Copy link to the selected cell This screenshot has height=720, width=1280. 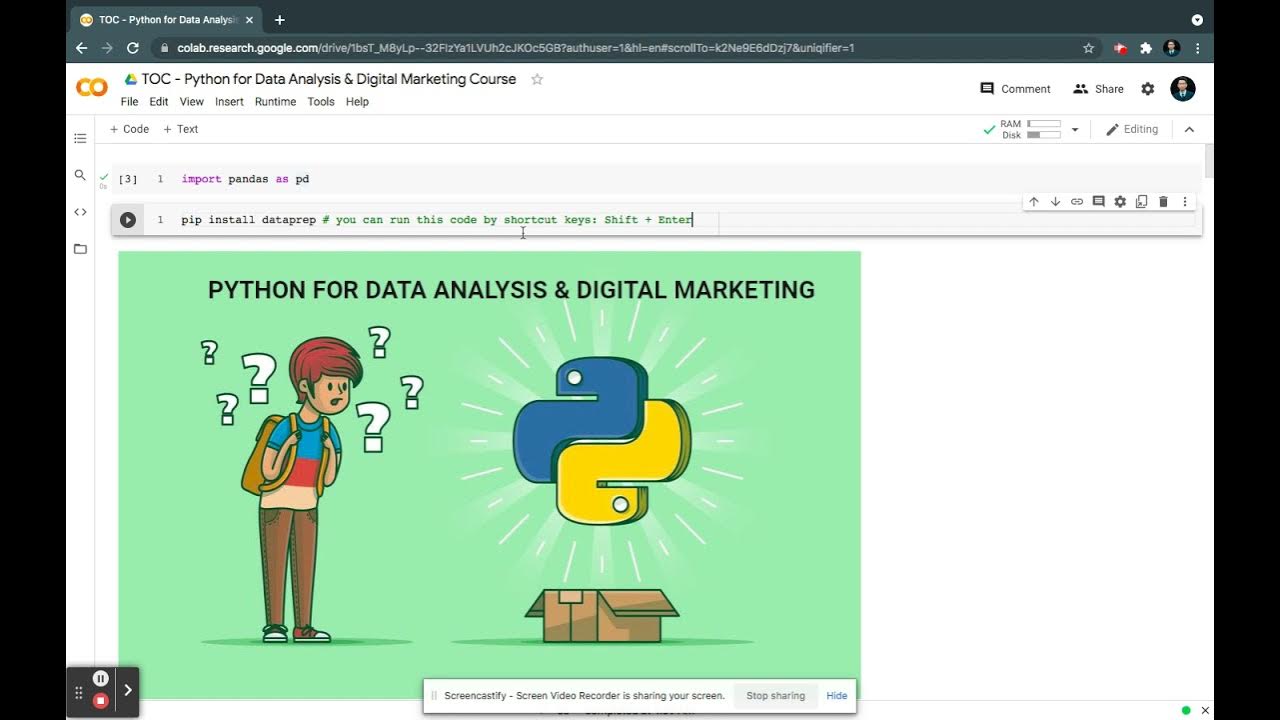click(x=1077, y=202)
